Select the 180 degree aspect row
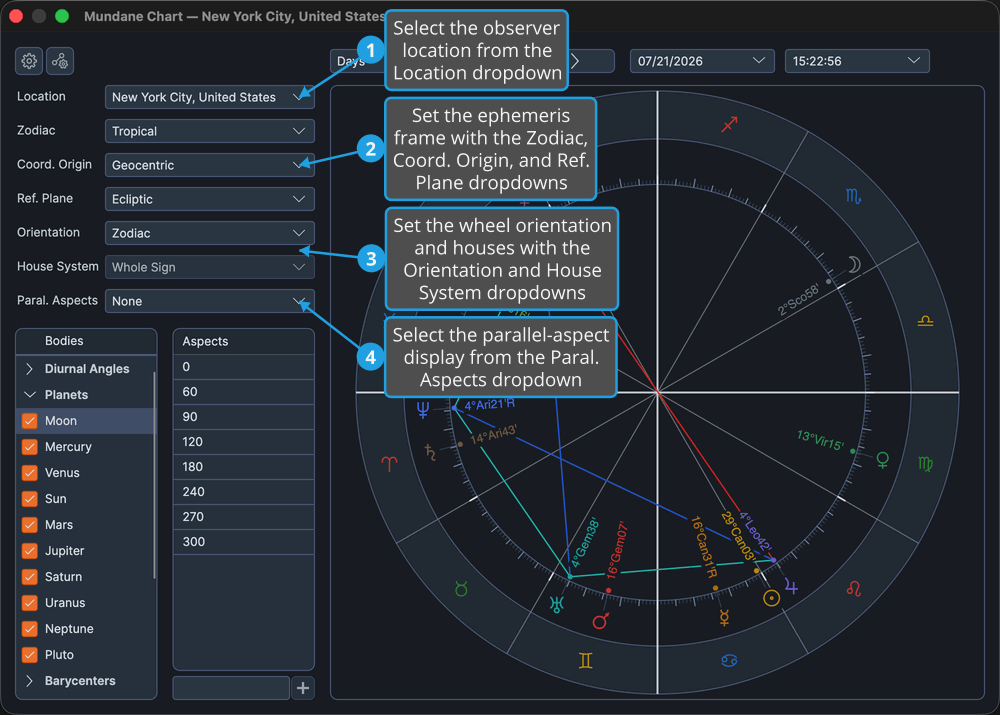Image resolution: width=1000 pixels, height=715 pixels. pos(244,467)
